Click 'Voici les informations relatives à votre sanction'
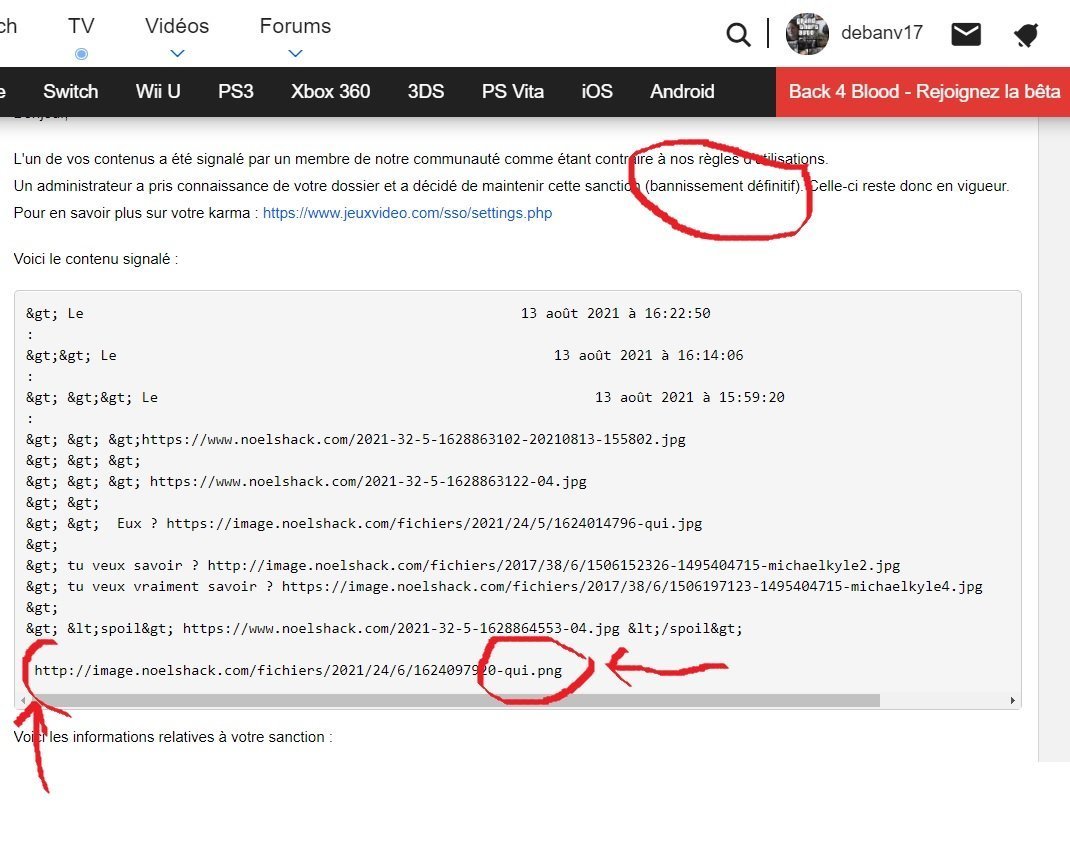Screen dimensions: 1070x868 [x=173, y=737]
